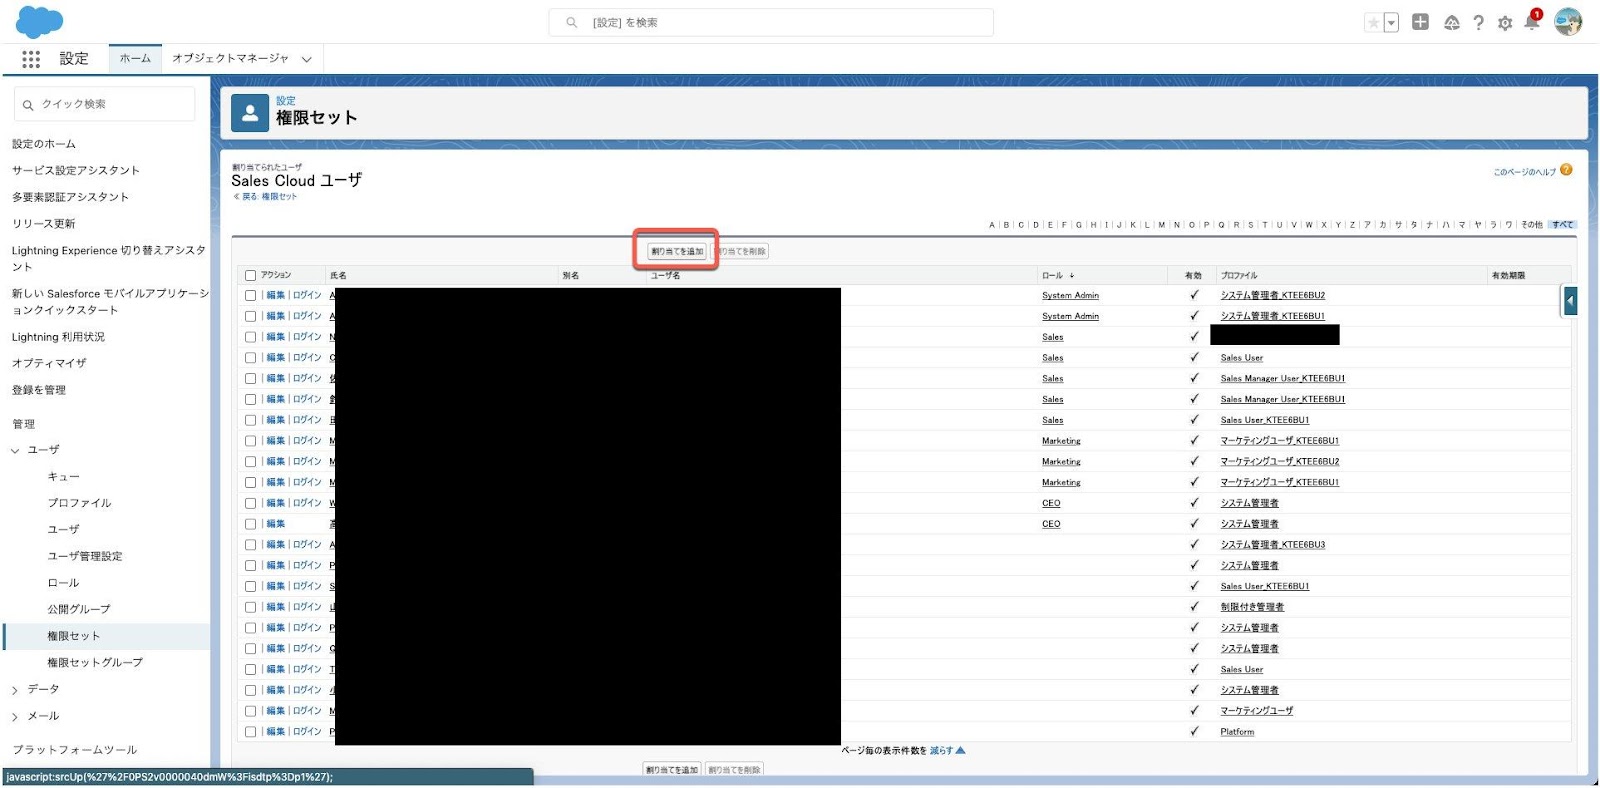This screenshot has width=1600, height=788.
Task: Toggle the select-all checkbox in header
Action: click(251, 276)
